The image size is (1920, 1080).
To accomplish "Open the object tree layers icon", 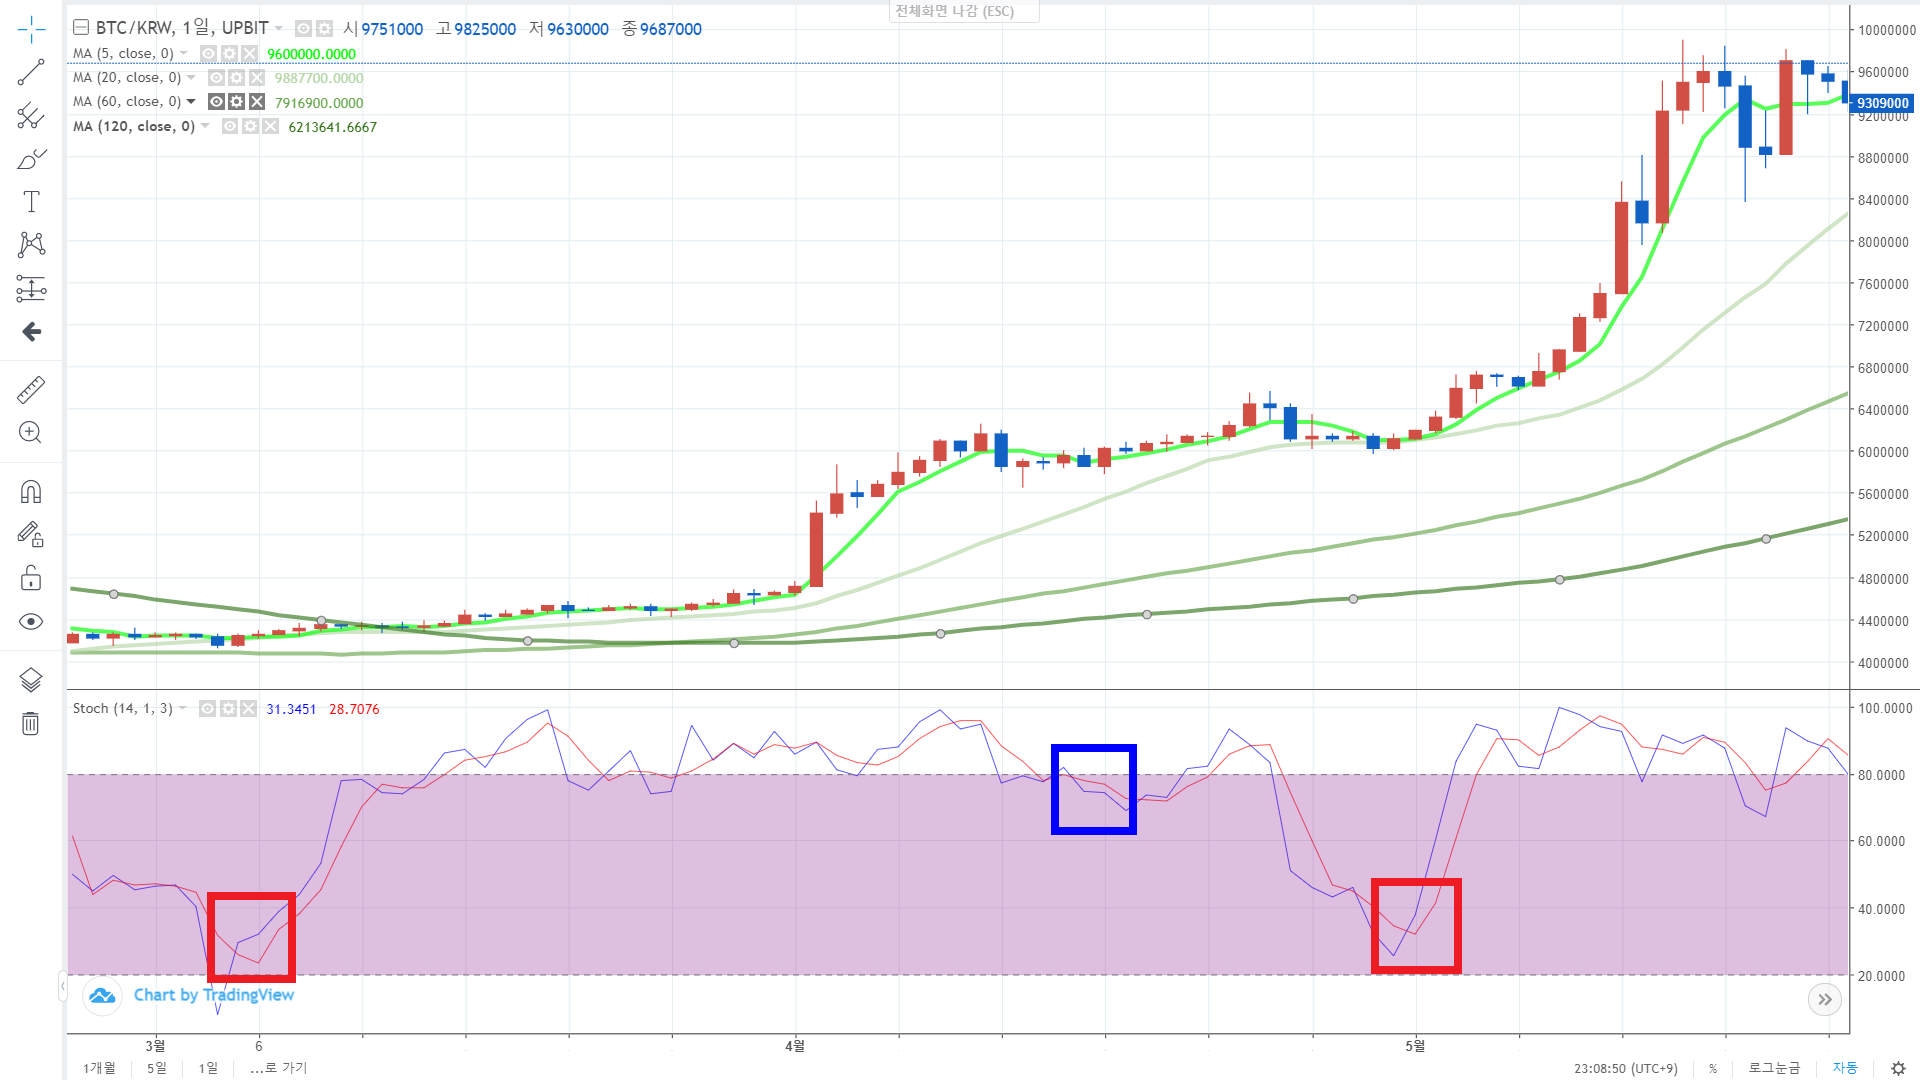I will (31, 680).
